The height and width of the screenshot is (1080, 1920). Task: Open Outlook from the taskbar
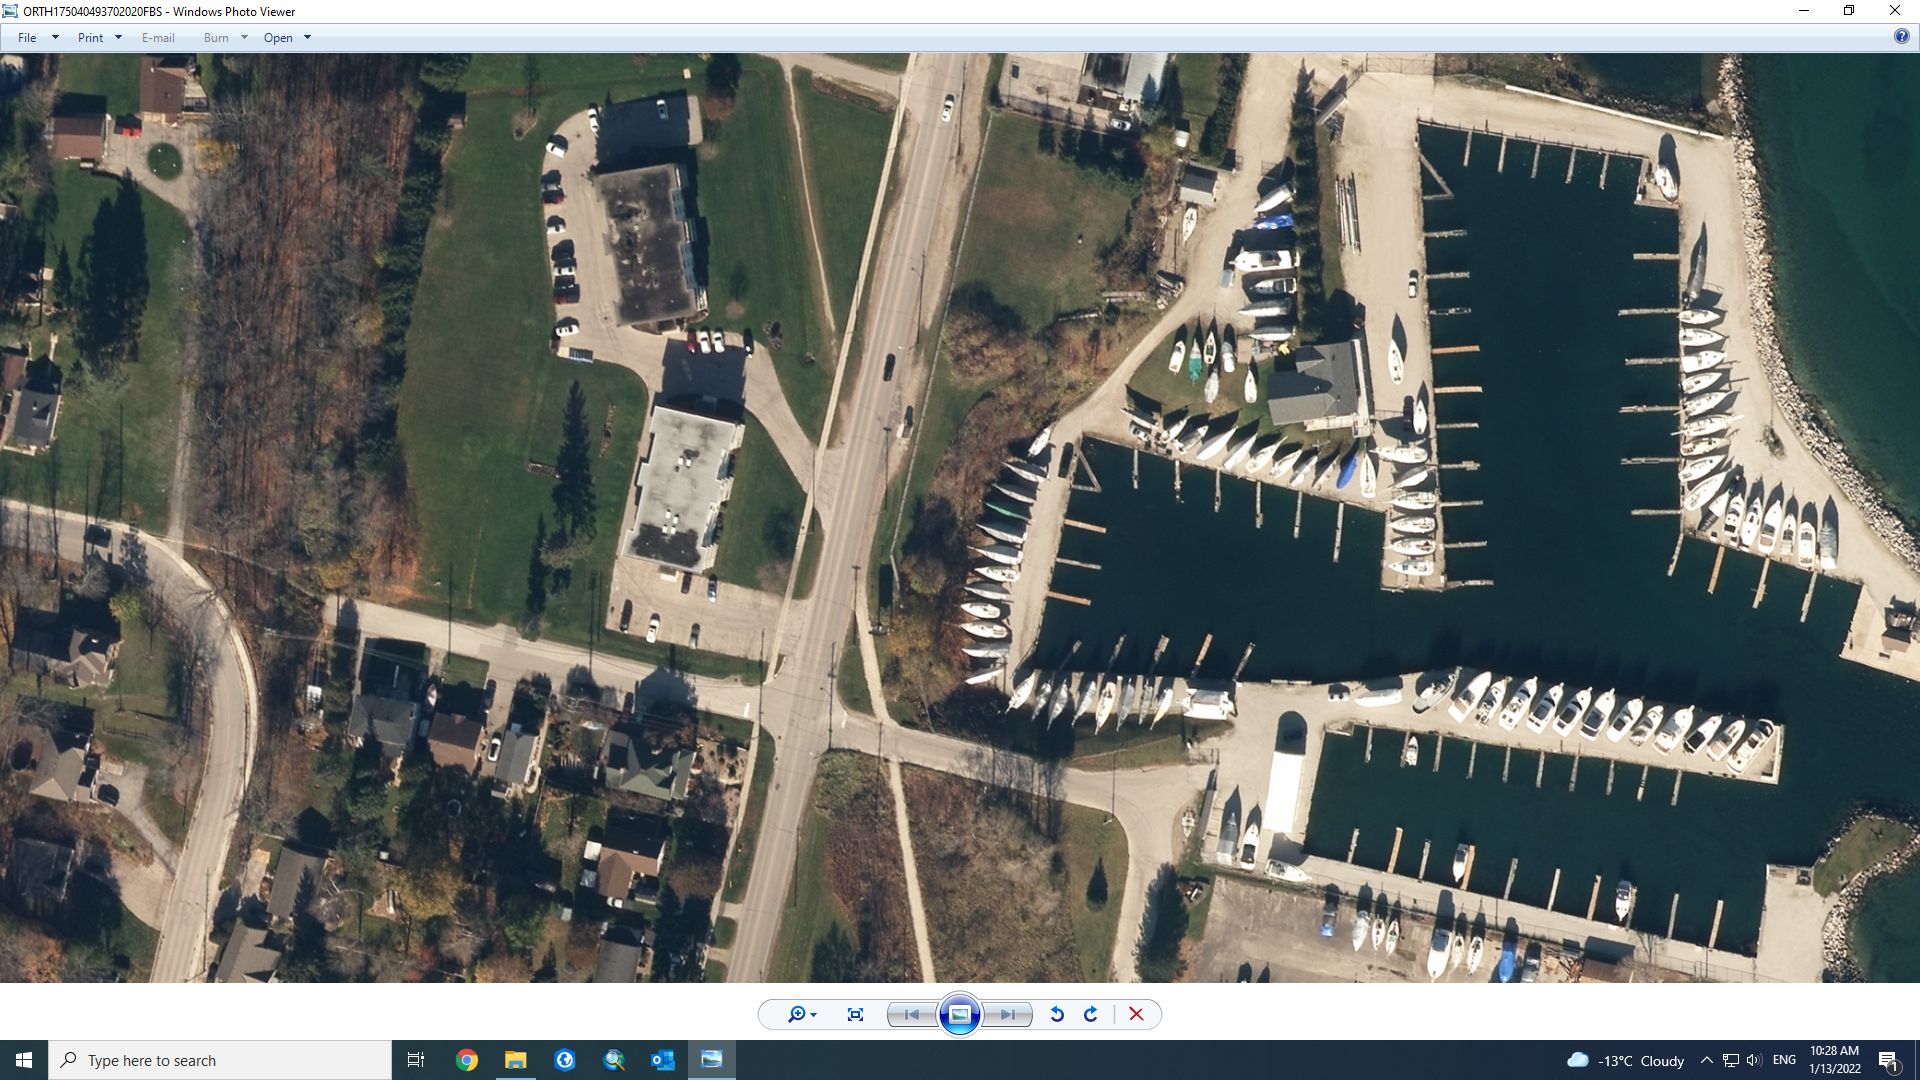[x=662, y=1060]
